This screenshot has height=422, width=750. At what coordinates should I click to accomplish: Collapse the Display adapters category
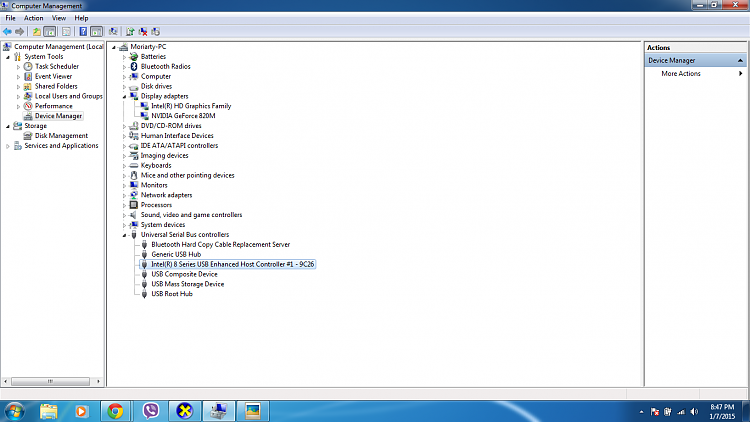pos(124,97)
